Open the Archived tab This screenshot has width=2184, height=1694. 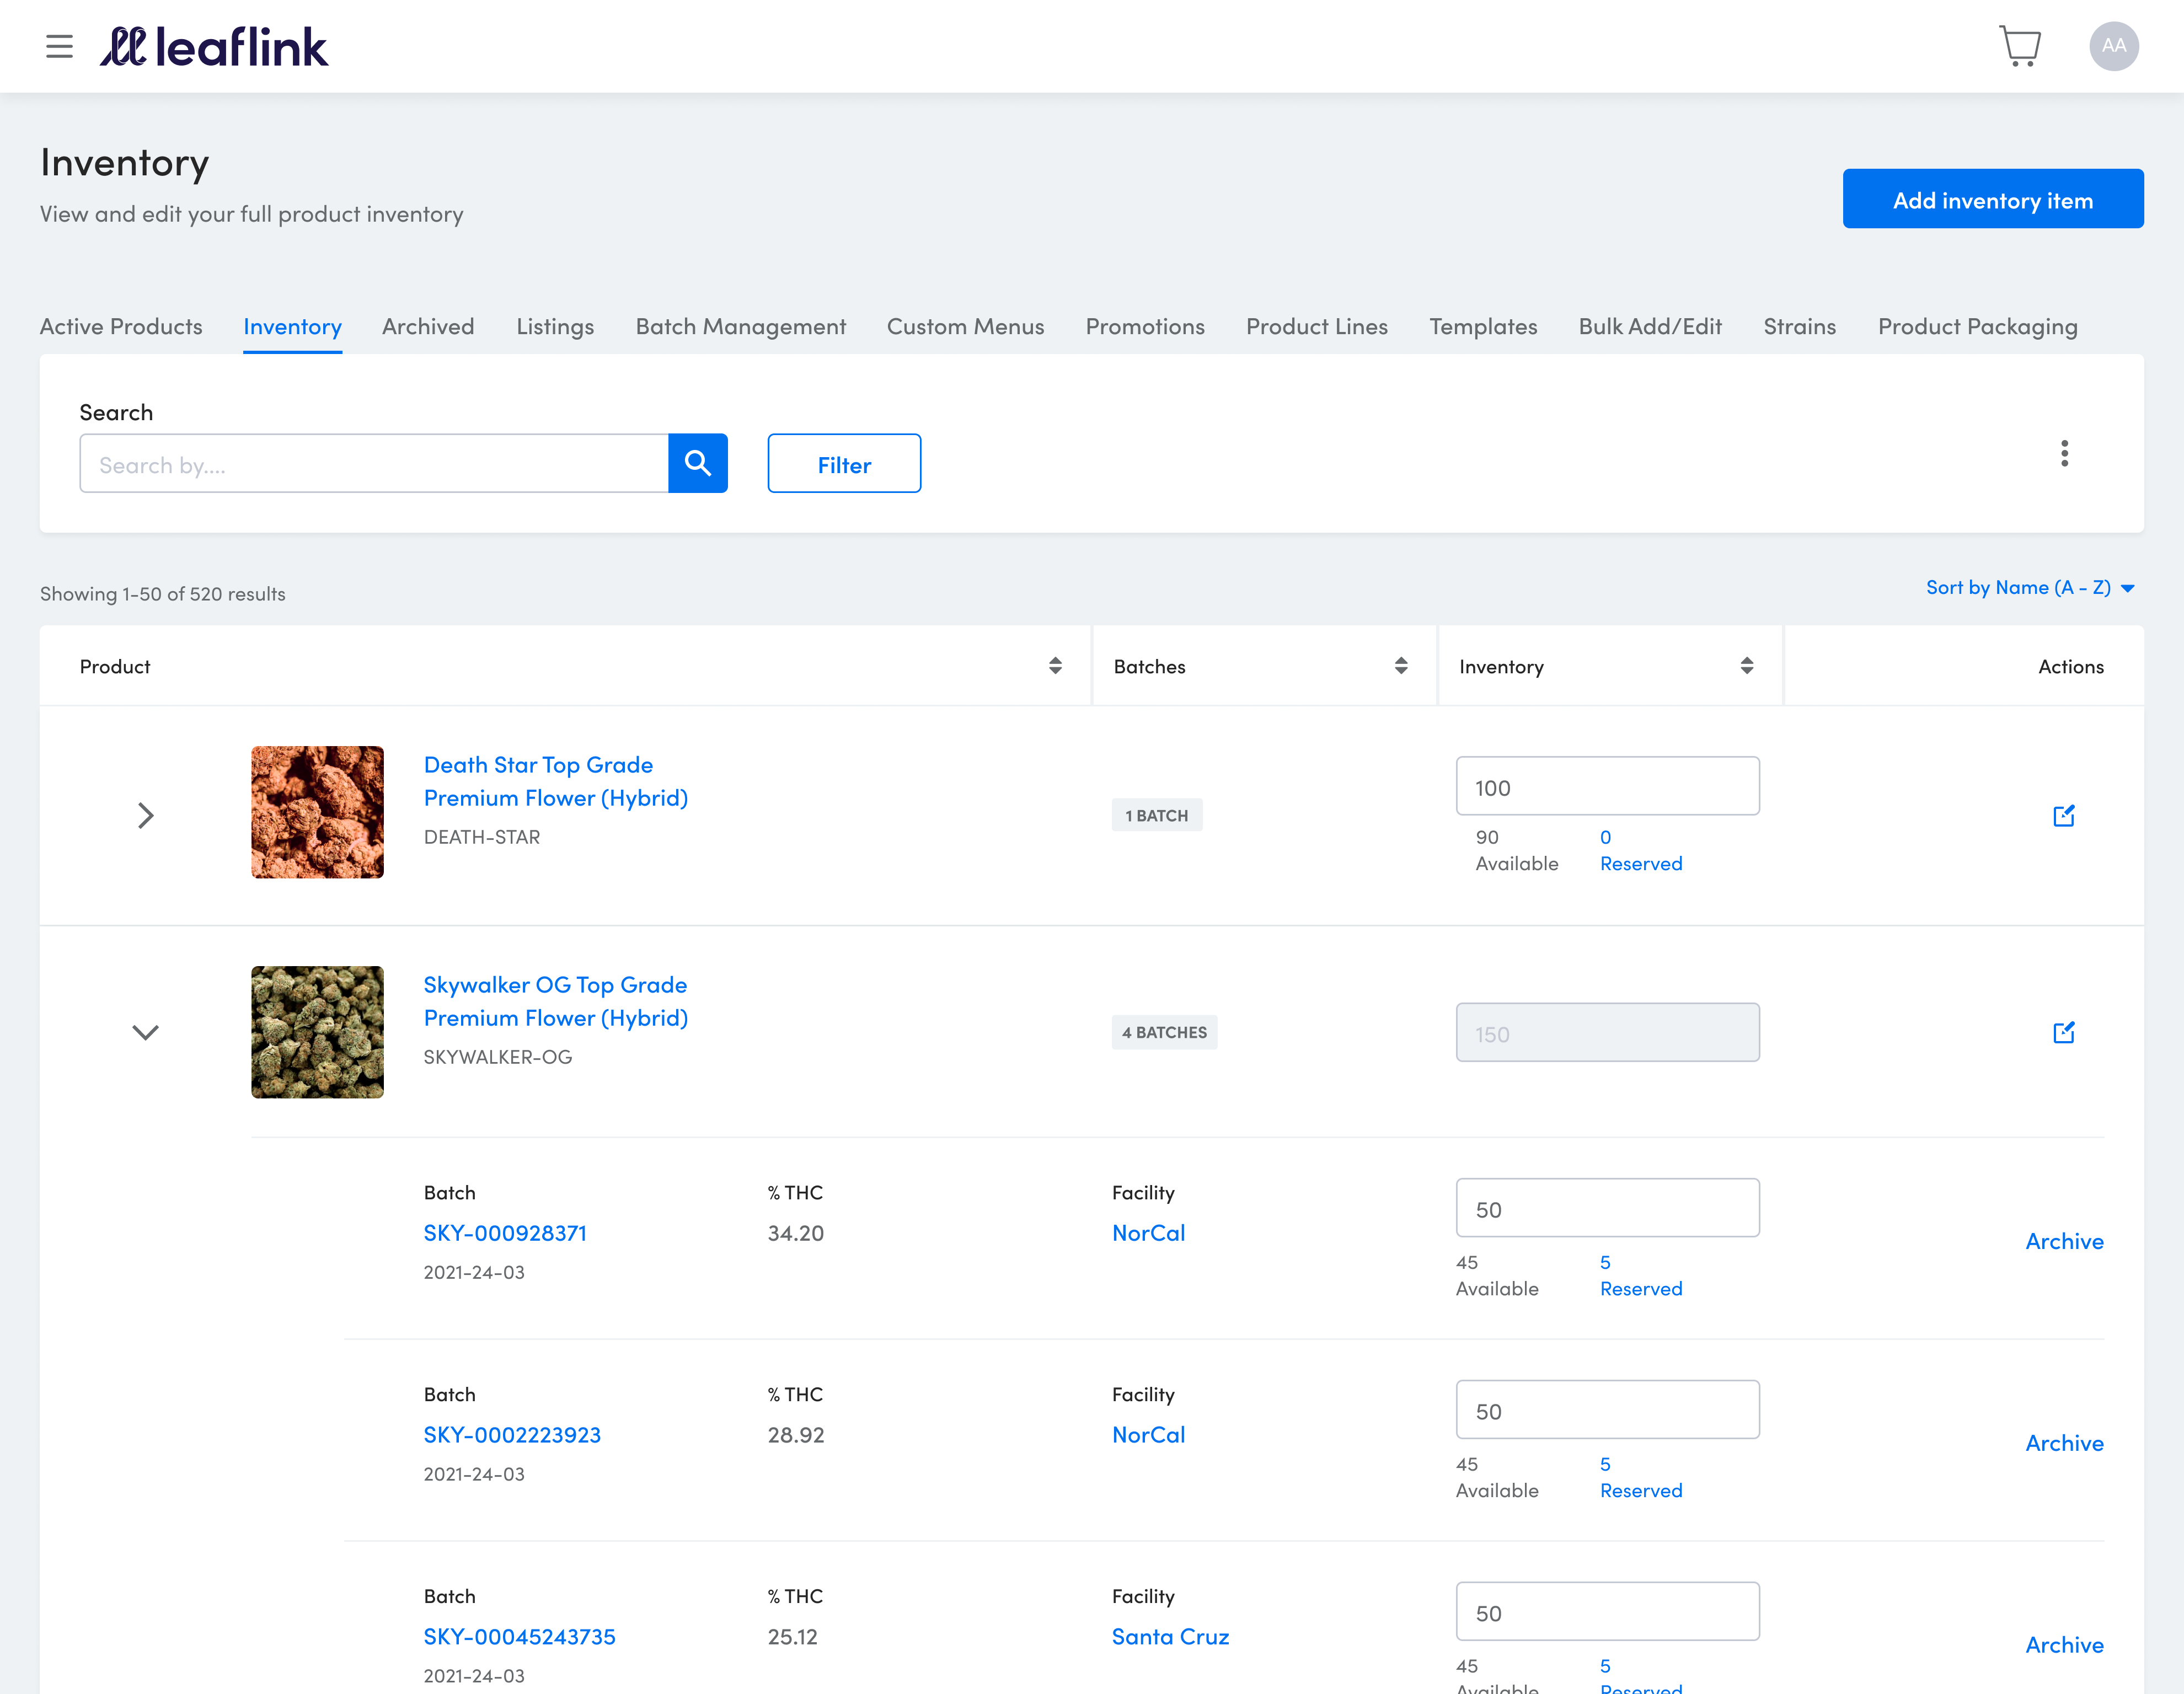[428, 326]
